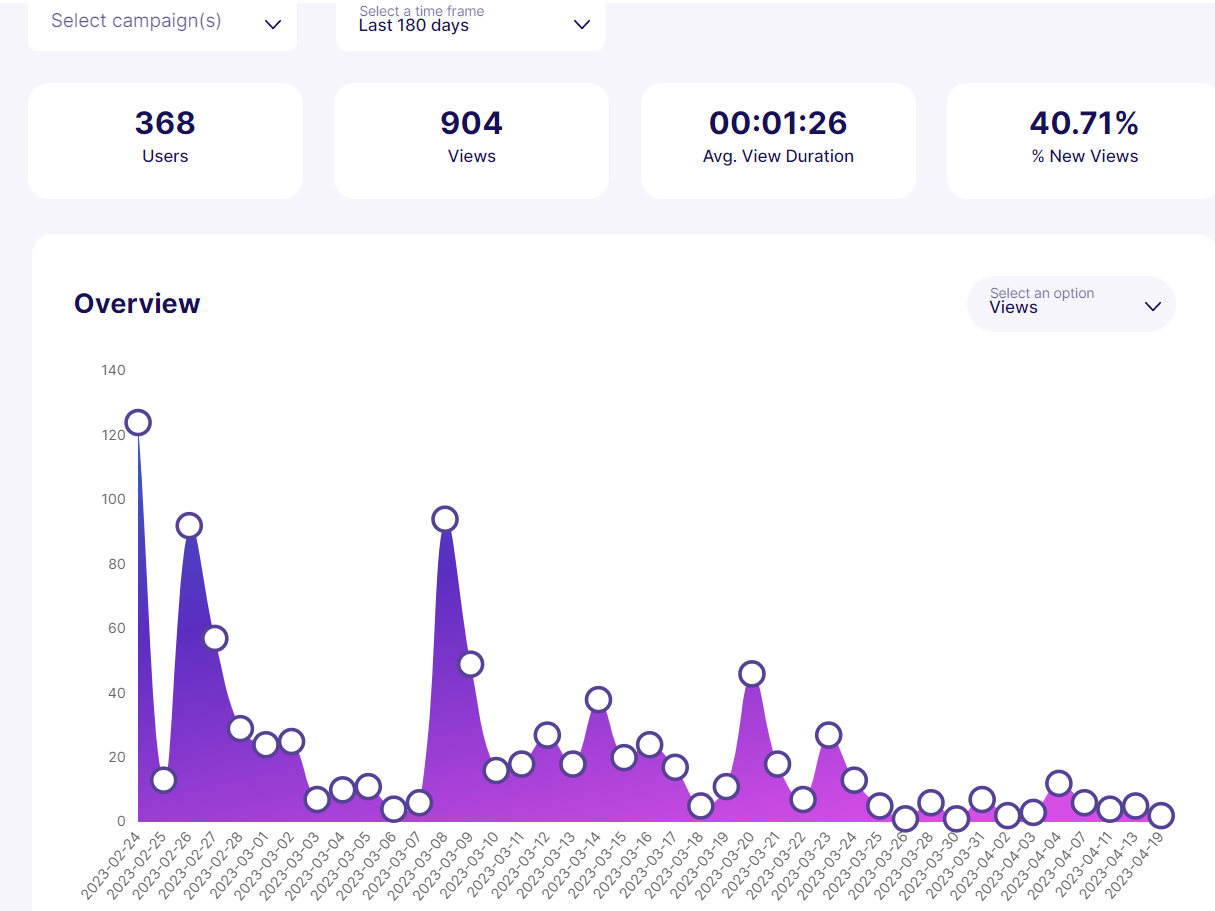Select the Avg. View Duration card
This screenshot has width=1215, height=911.
pyautogui.click(x=778, y=141)
